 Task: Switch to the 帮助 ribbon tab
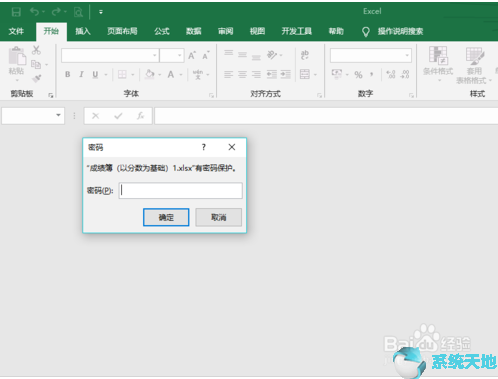click(336, 31)
